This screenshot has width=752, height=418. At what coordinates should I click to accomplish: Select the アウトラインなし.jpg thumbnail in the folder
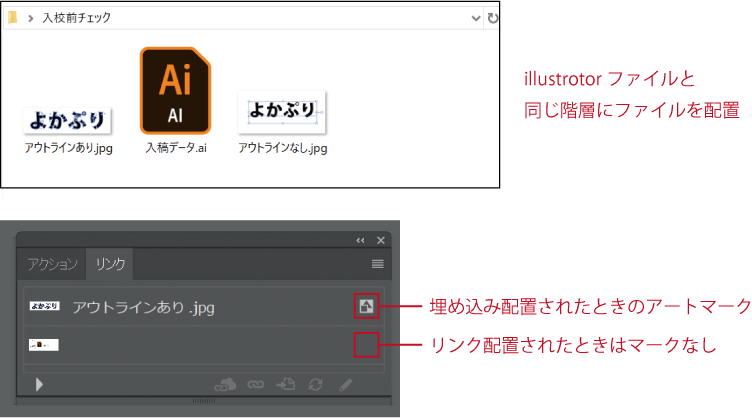pos(282,112)
